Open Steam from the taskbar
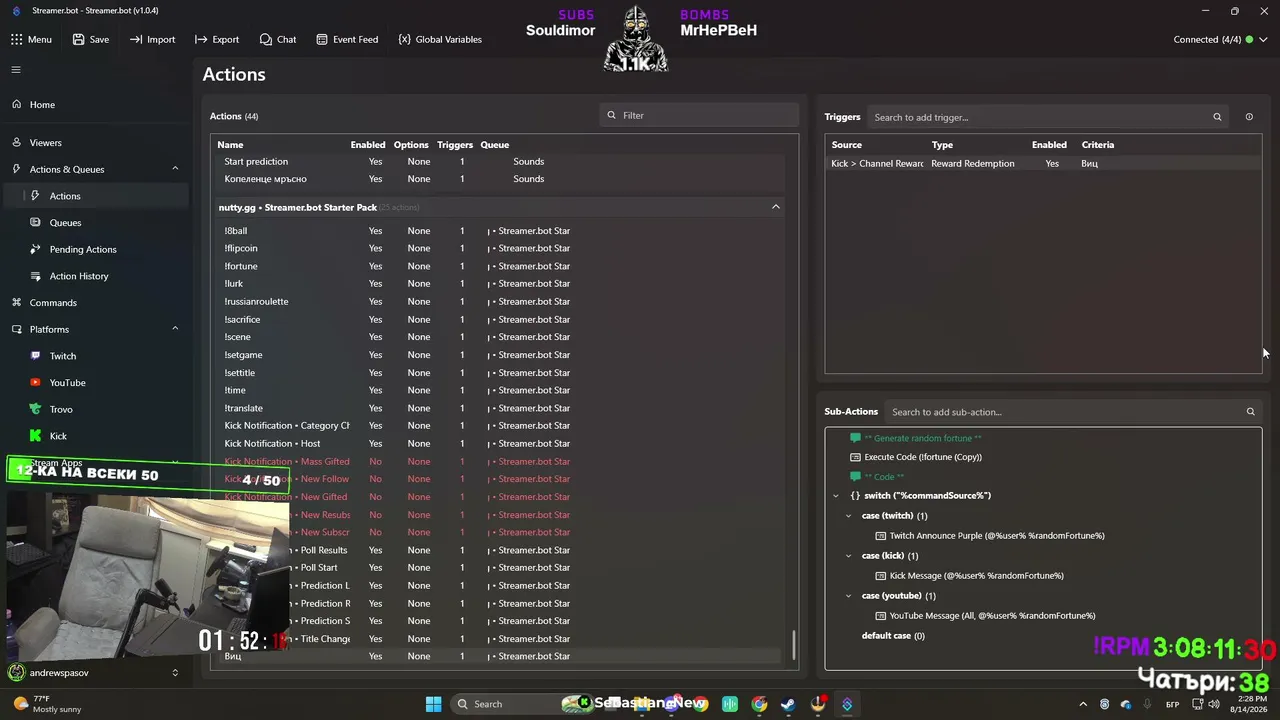 [789, 704]
